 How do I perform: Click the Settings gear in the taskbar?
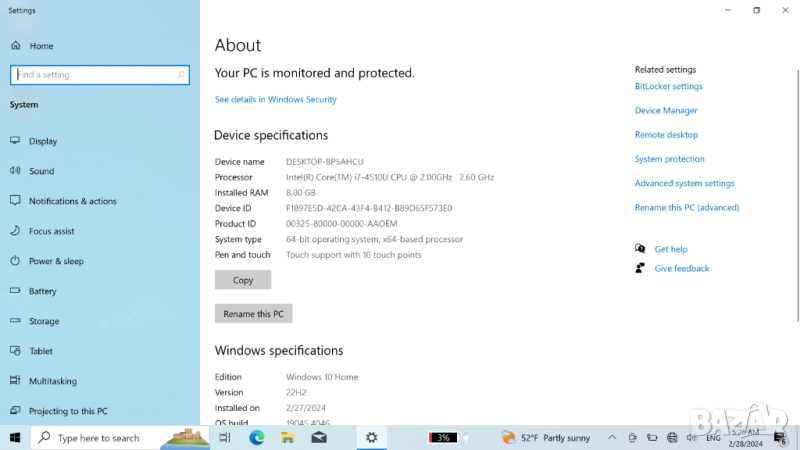tap(371, 438)
